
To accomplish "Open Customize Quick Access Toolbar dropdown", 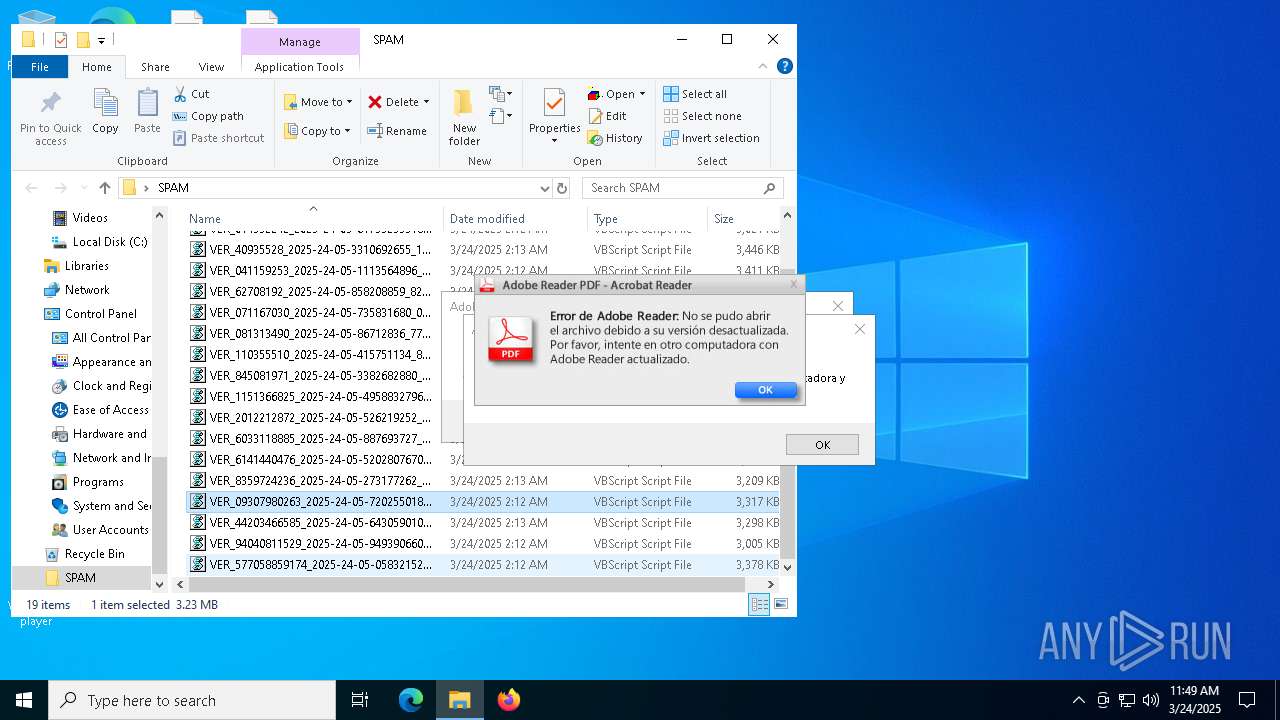I will coord(101,41).
